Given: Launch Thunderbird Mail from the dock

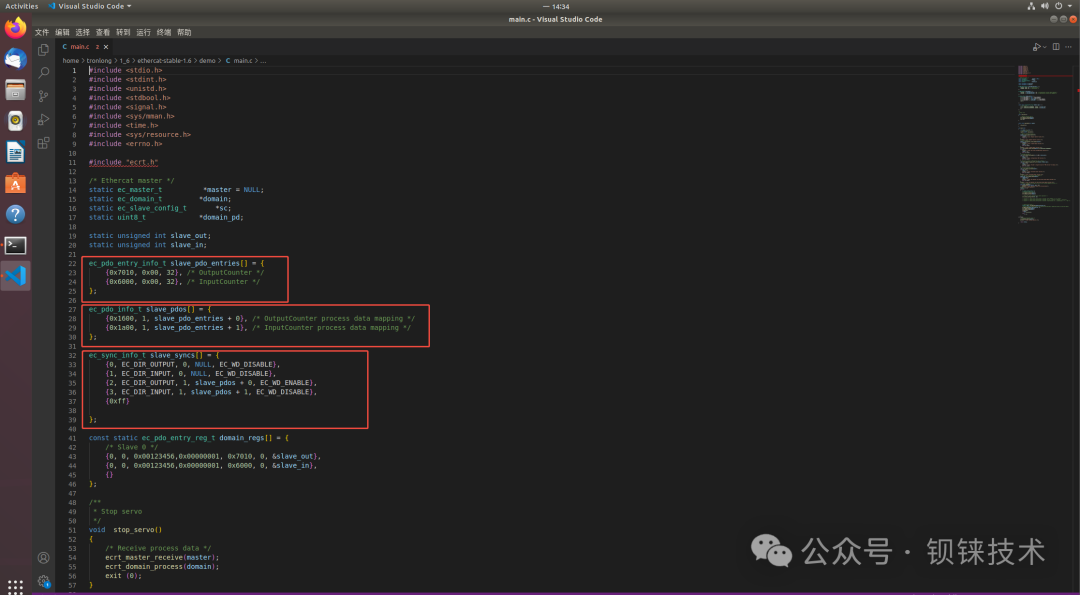Looking at the screenshot, I should [x=15, y=59].
